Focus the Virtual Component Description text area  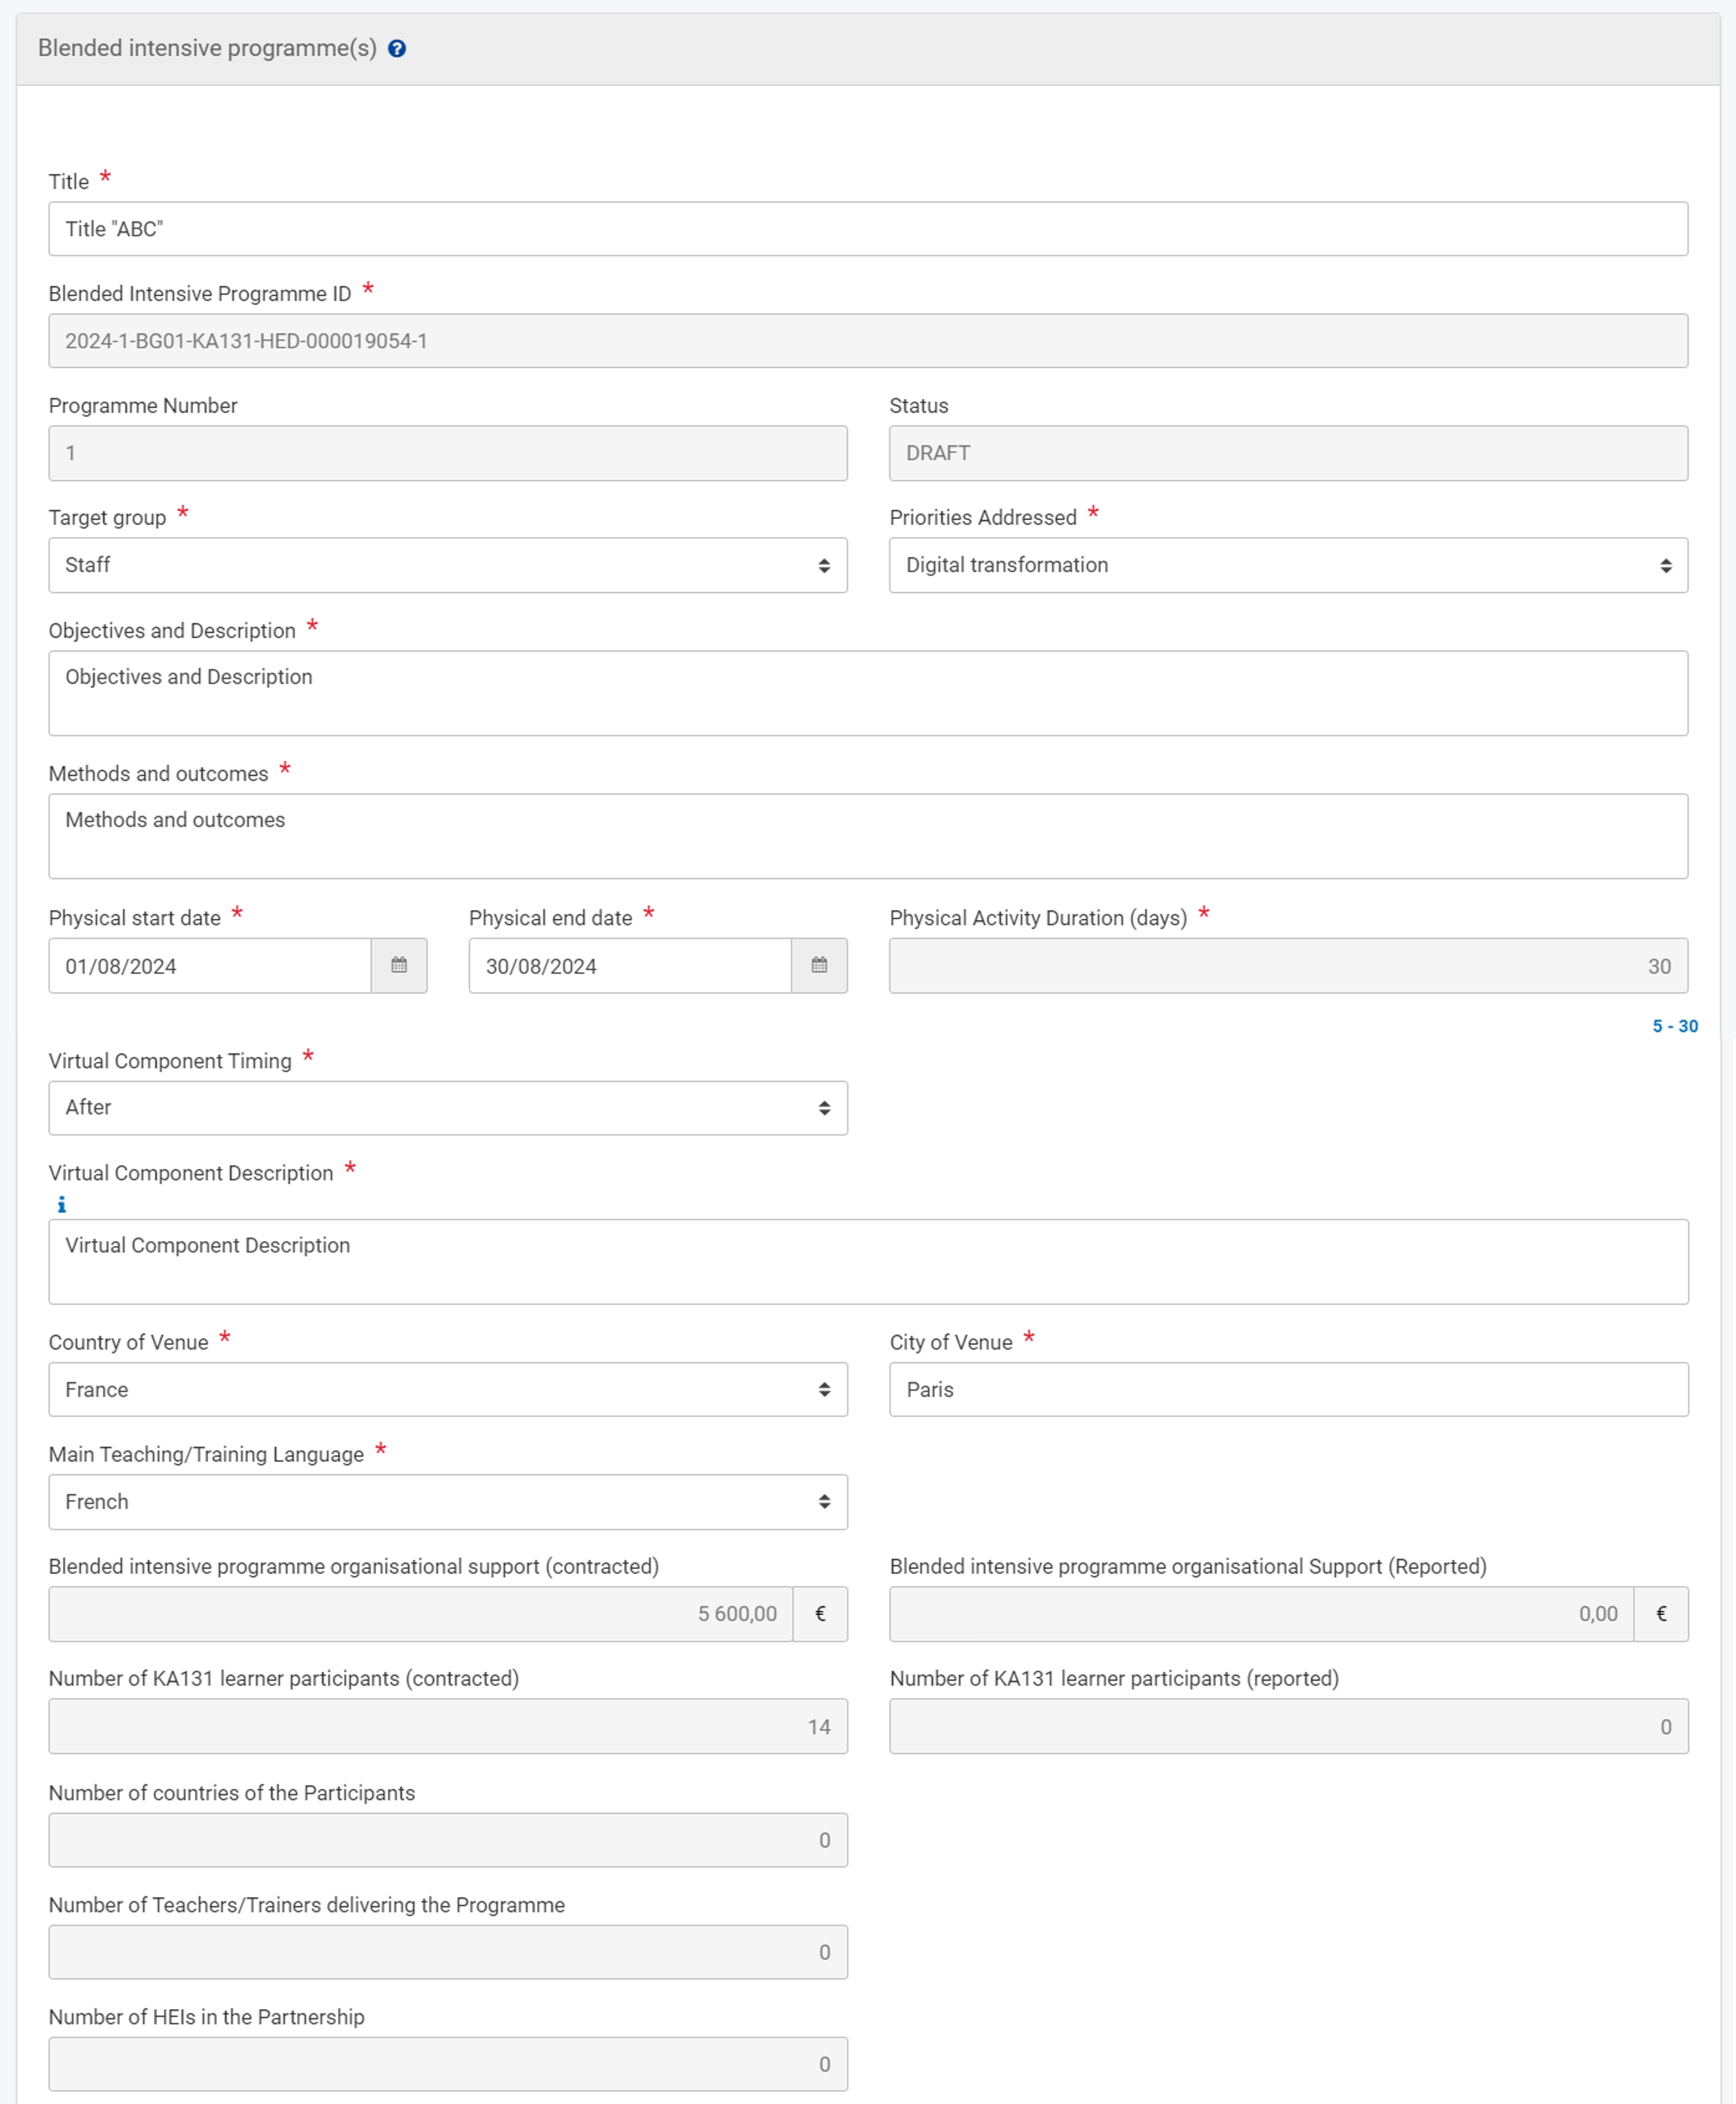click(868, 1261)
